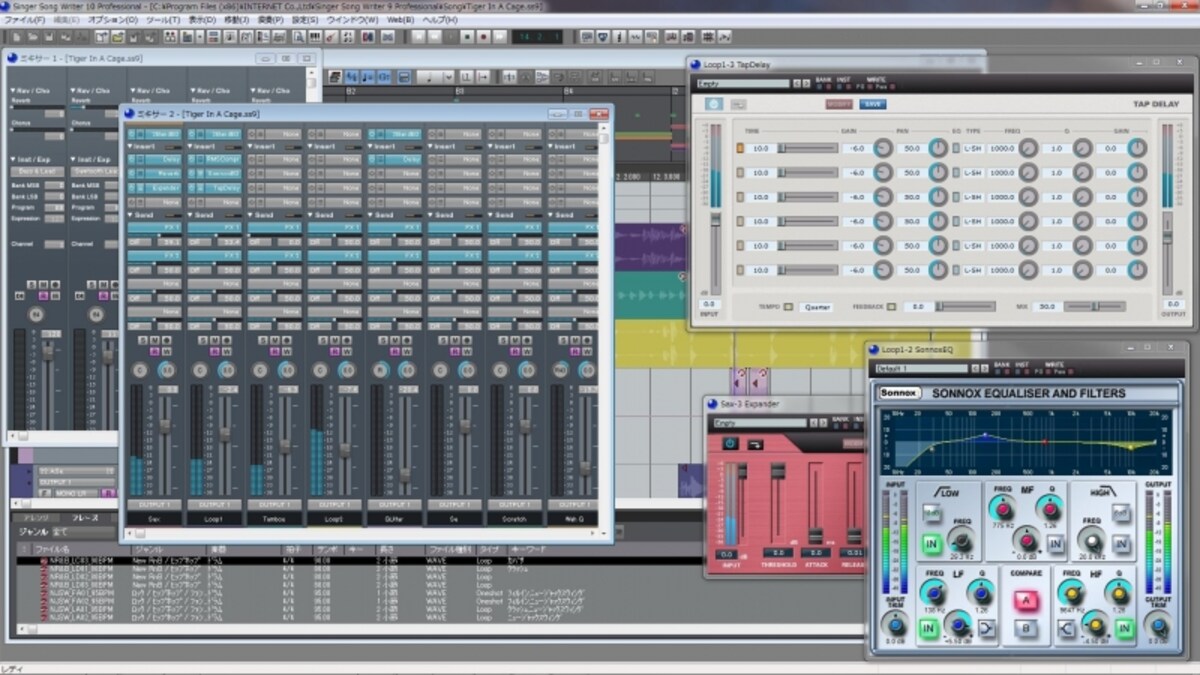Toggle the Expander plugin power icon
Viewport: 1200px width, 675px height.
[729, 443]
